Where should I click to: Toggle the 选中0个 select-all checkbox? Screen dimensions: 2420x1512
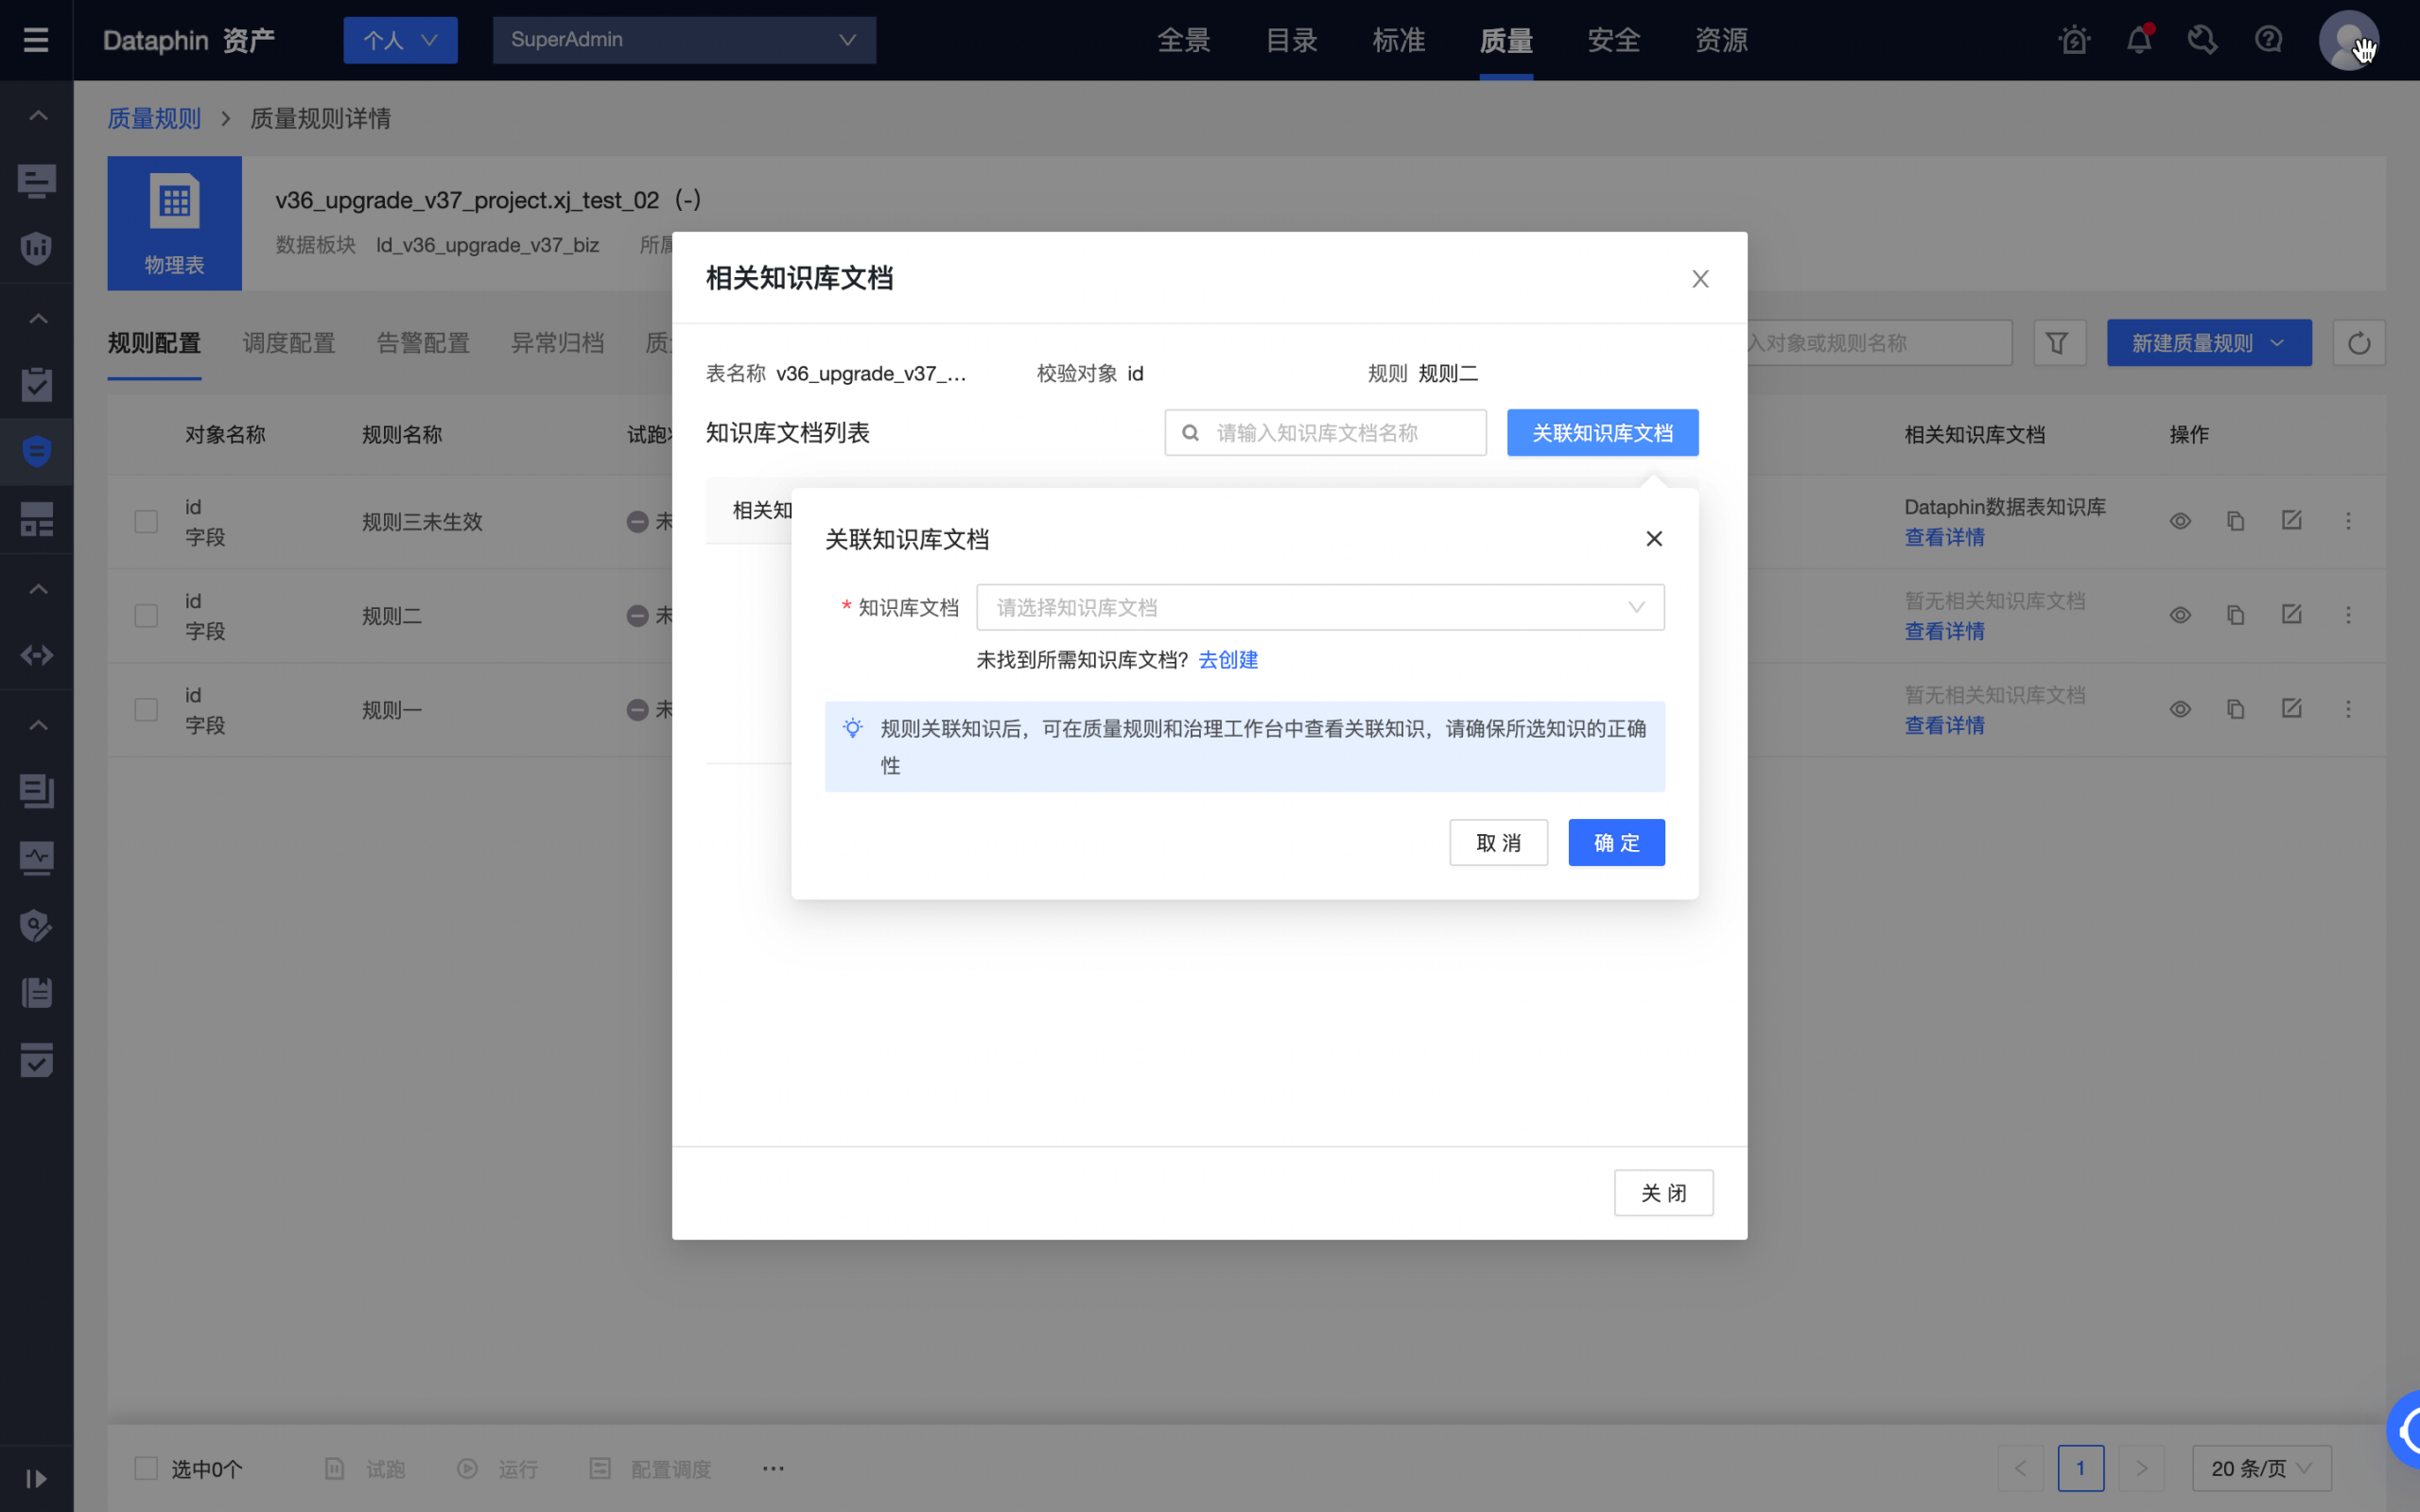146,1468
